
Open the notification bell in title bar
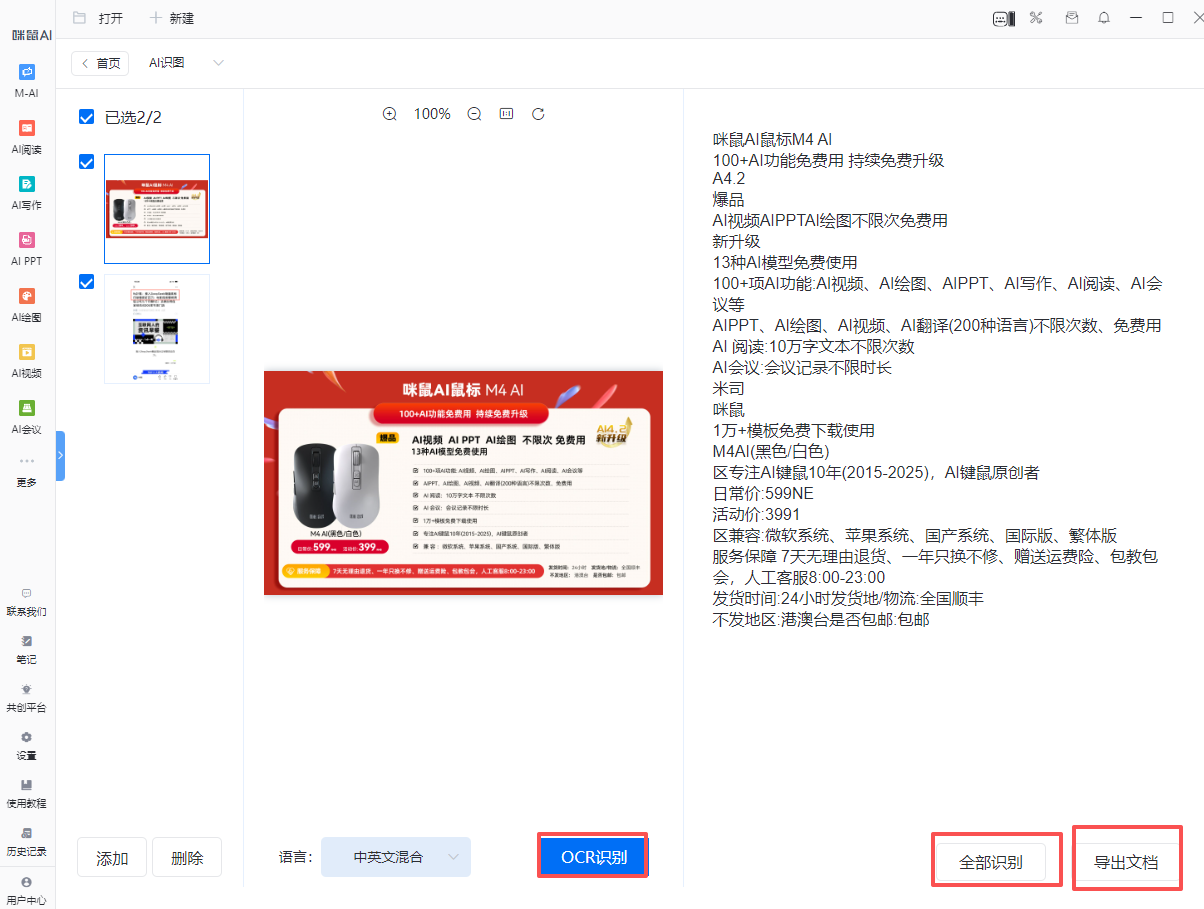coord(1104,18)
